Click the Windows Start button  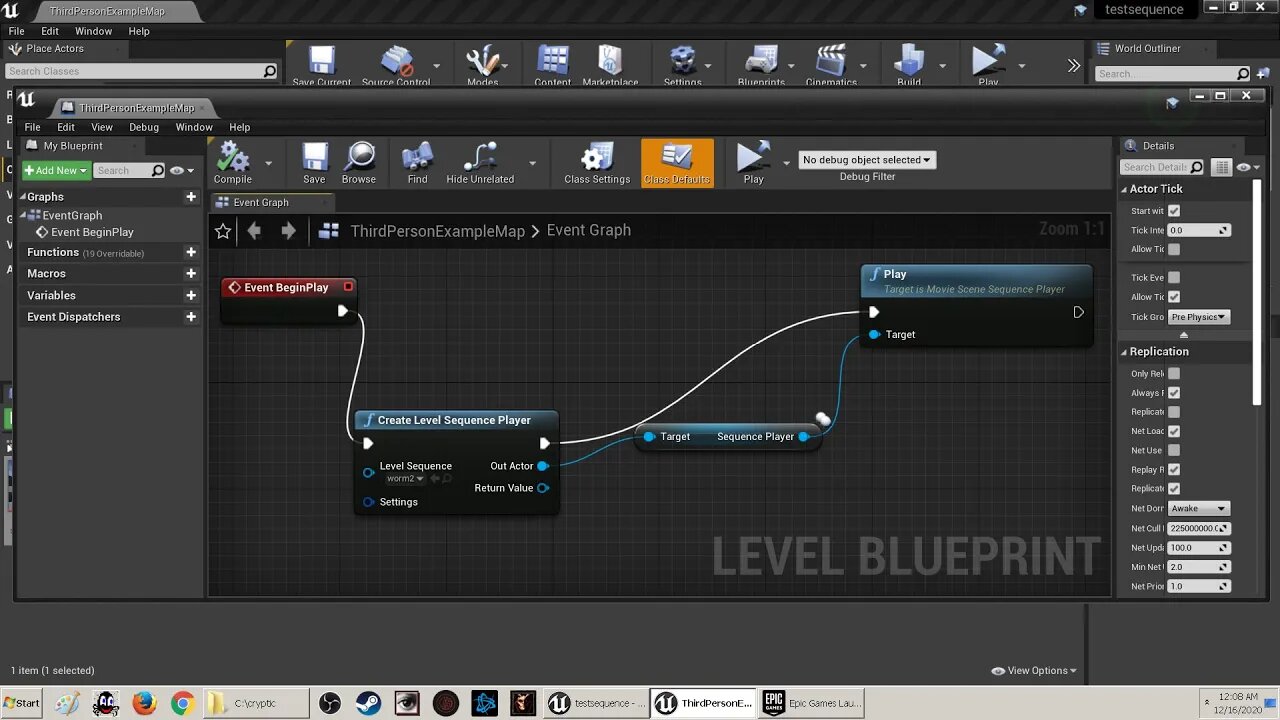coord(22,703)
